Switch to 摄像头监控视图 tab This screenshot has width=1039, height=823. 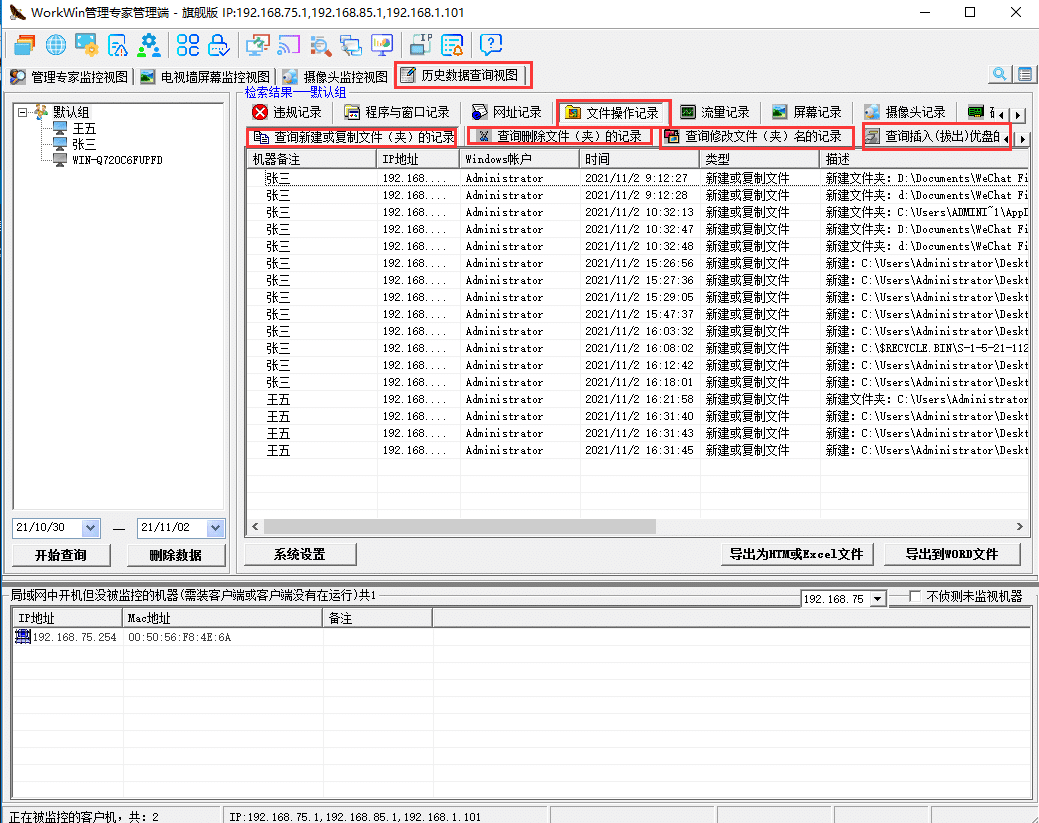(335, 77)
